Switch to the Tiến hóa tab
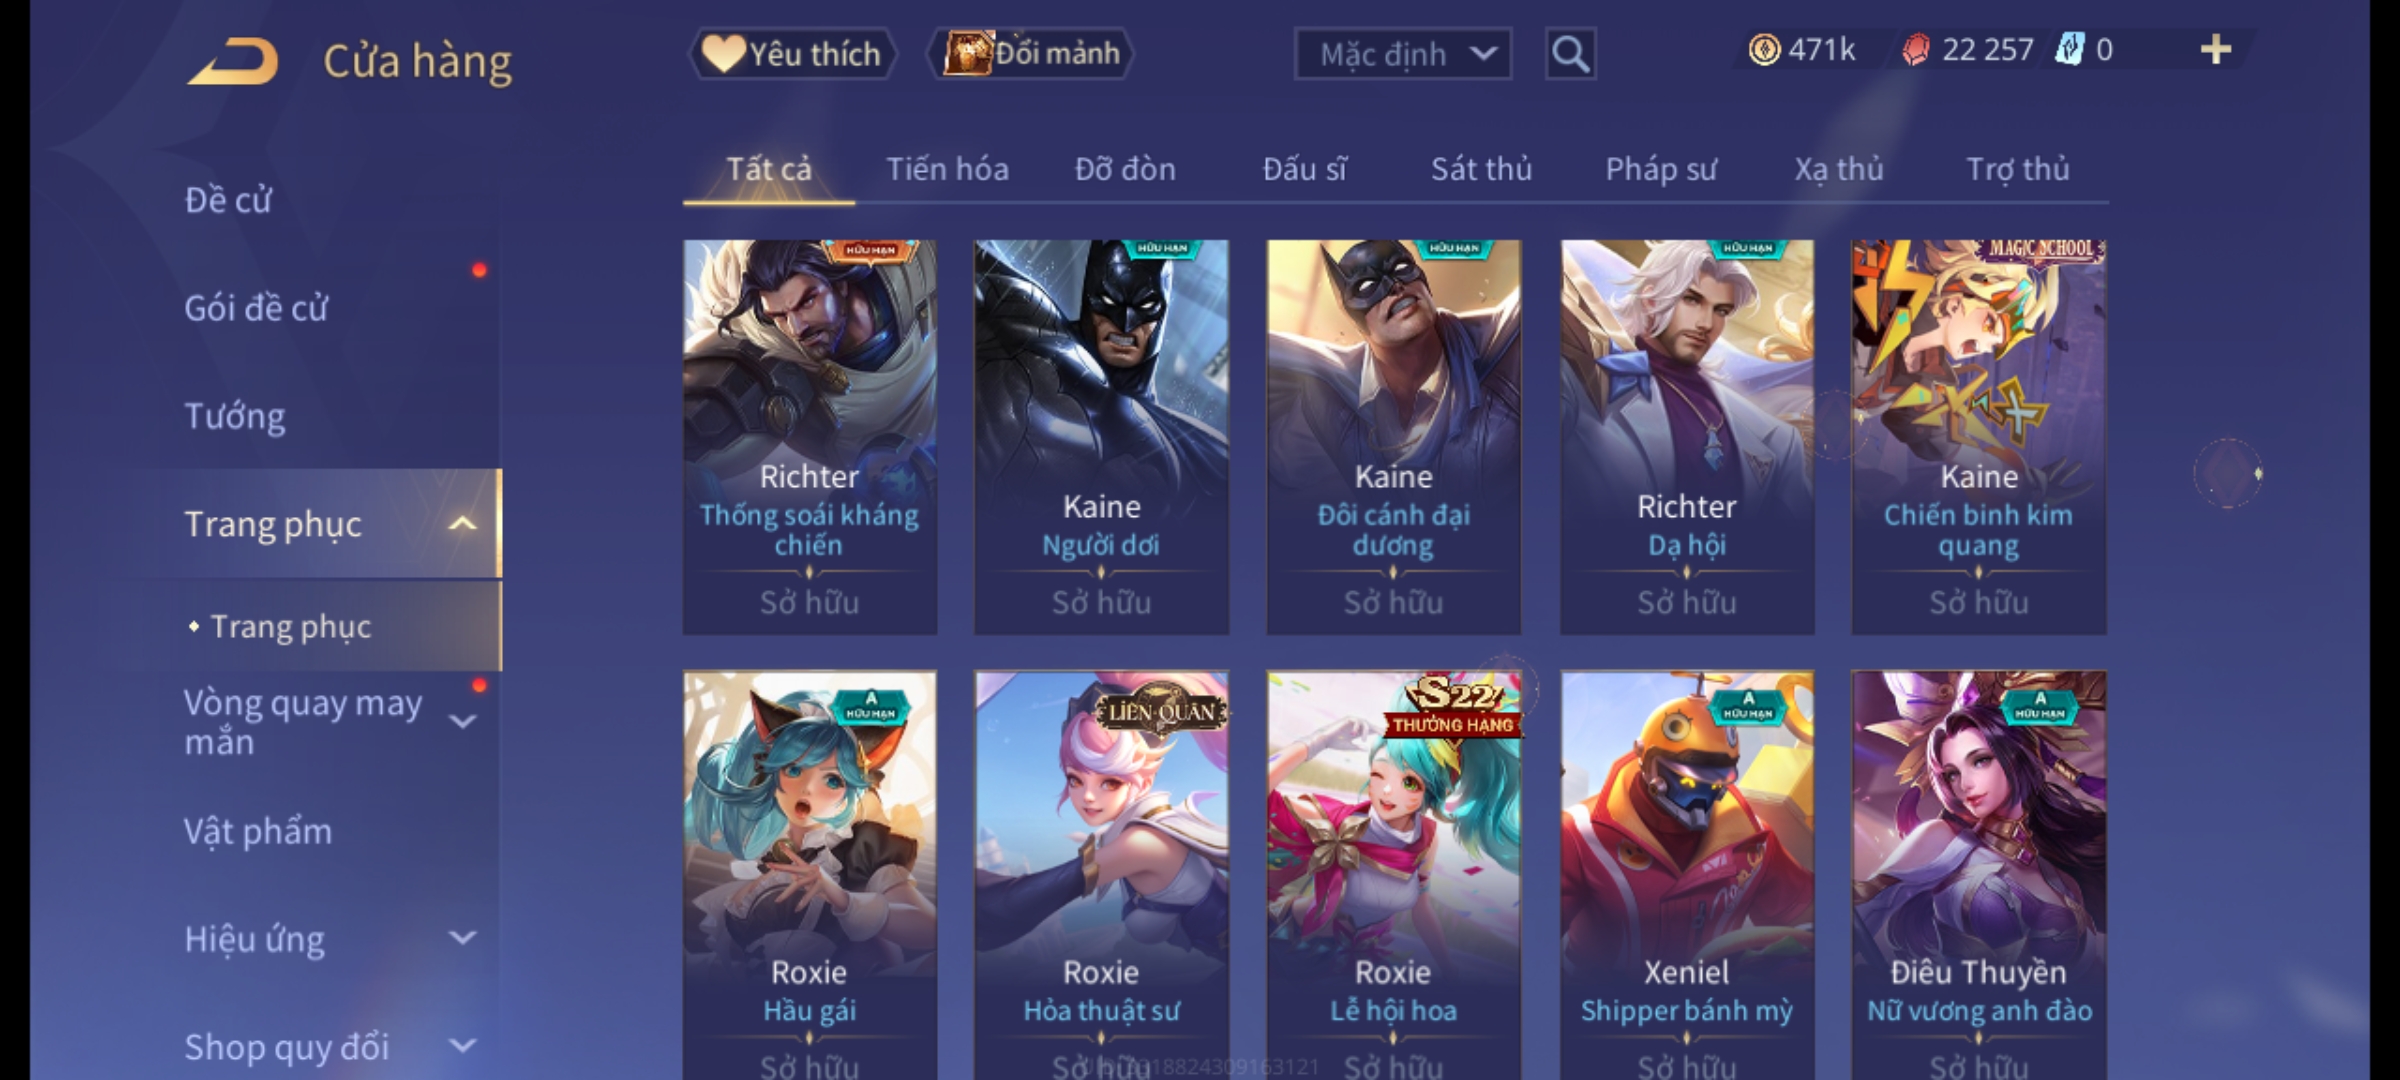The image size is (2400, 1080). (x=947, y=169)
